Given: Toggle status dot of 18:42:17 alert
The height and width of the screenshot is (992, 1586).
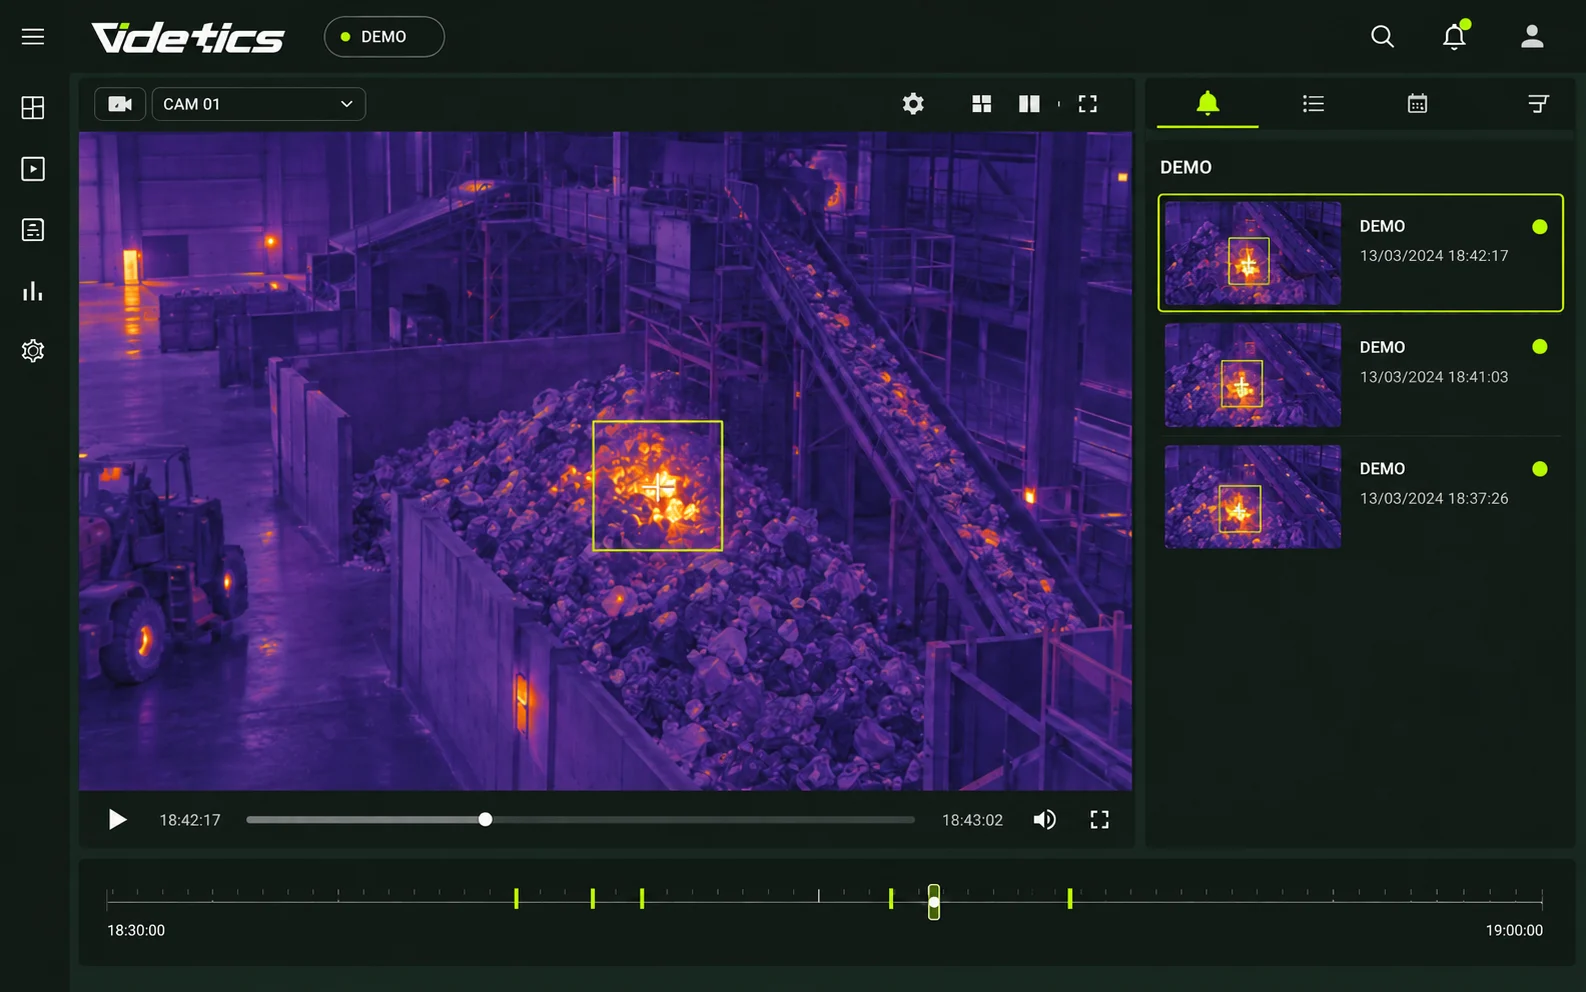Looking at the screenshot, I should tap(1540, 227).
